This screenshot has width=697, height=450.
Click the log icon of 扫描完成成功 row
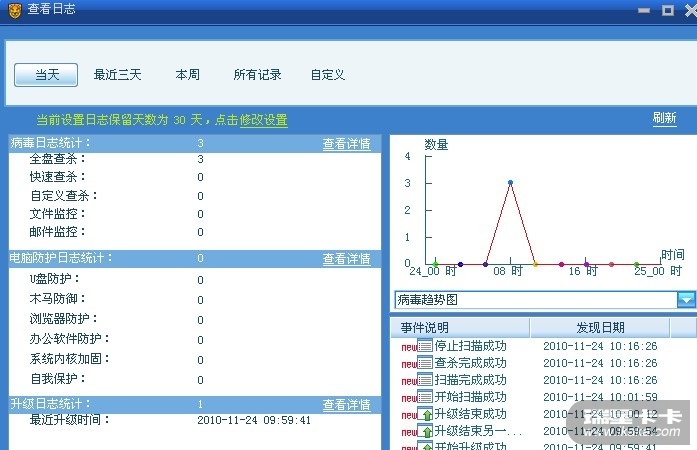[425, 380]
